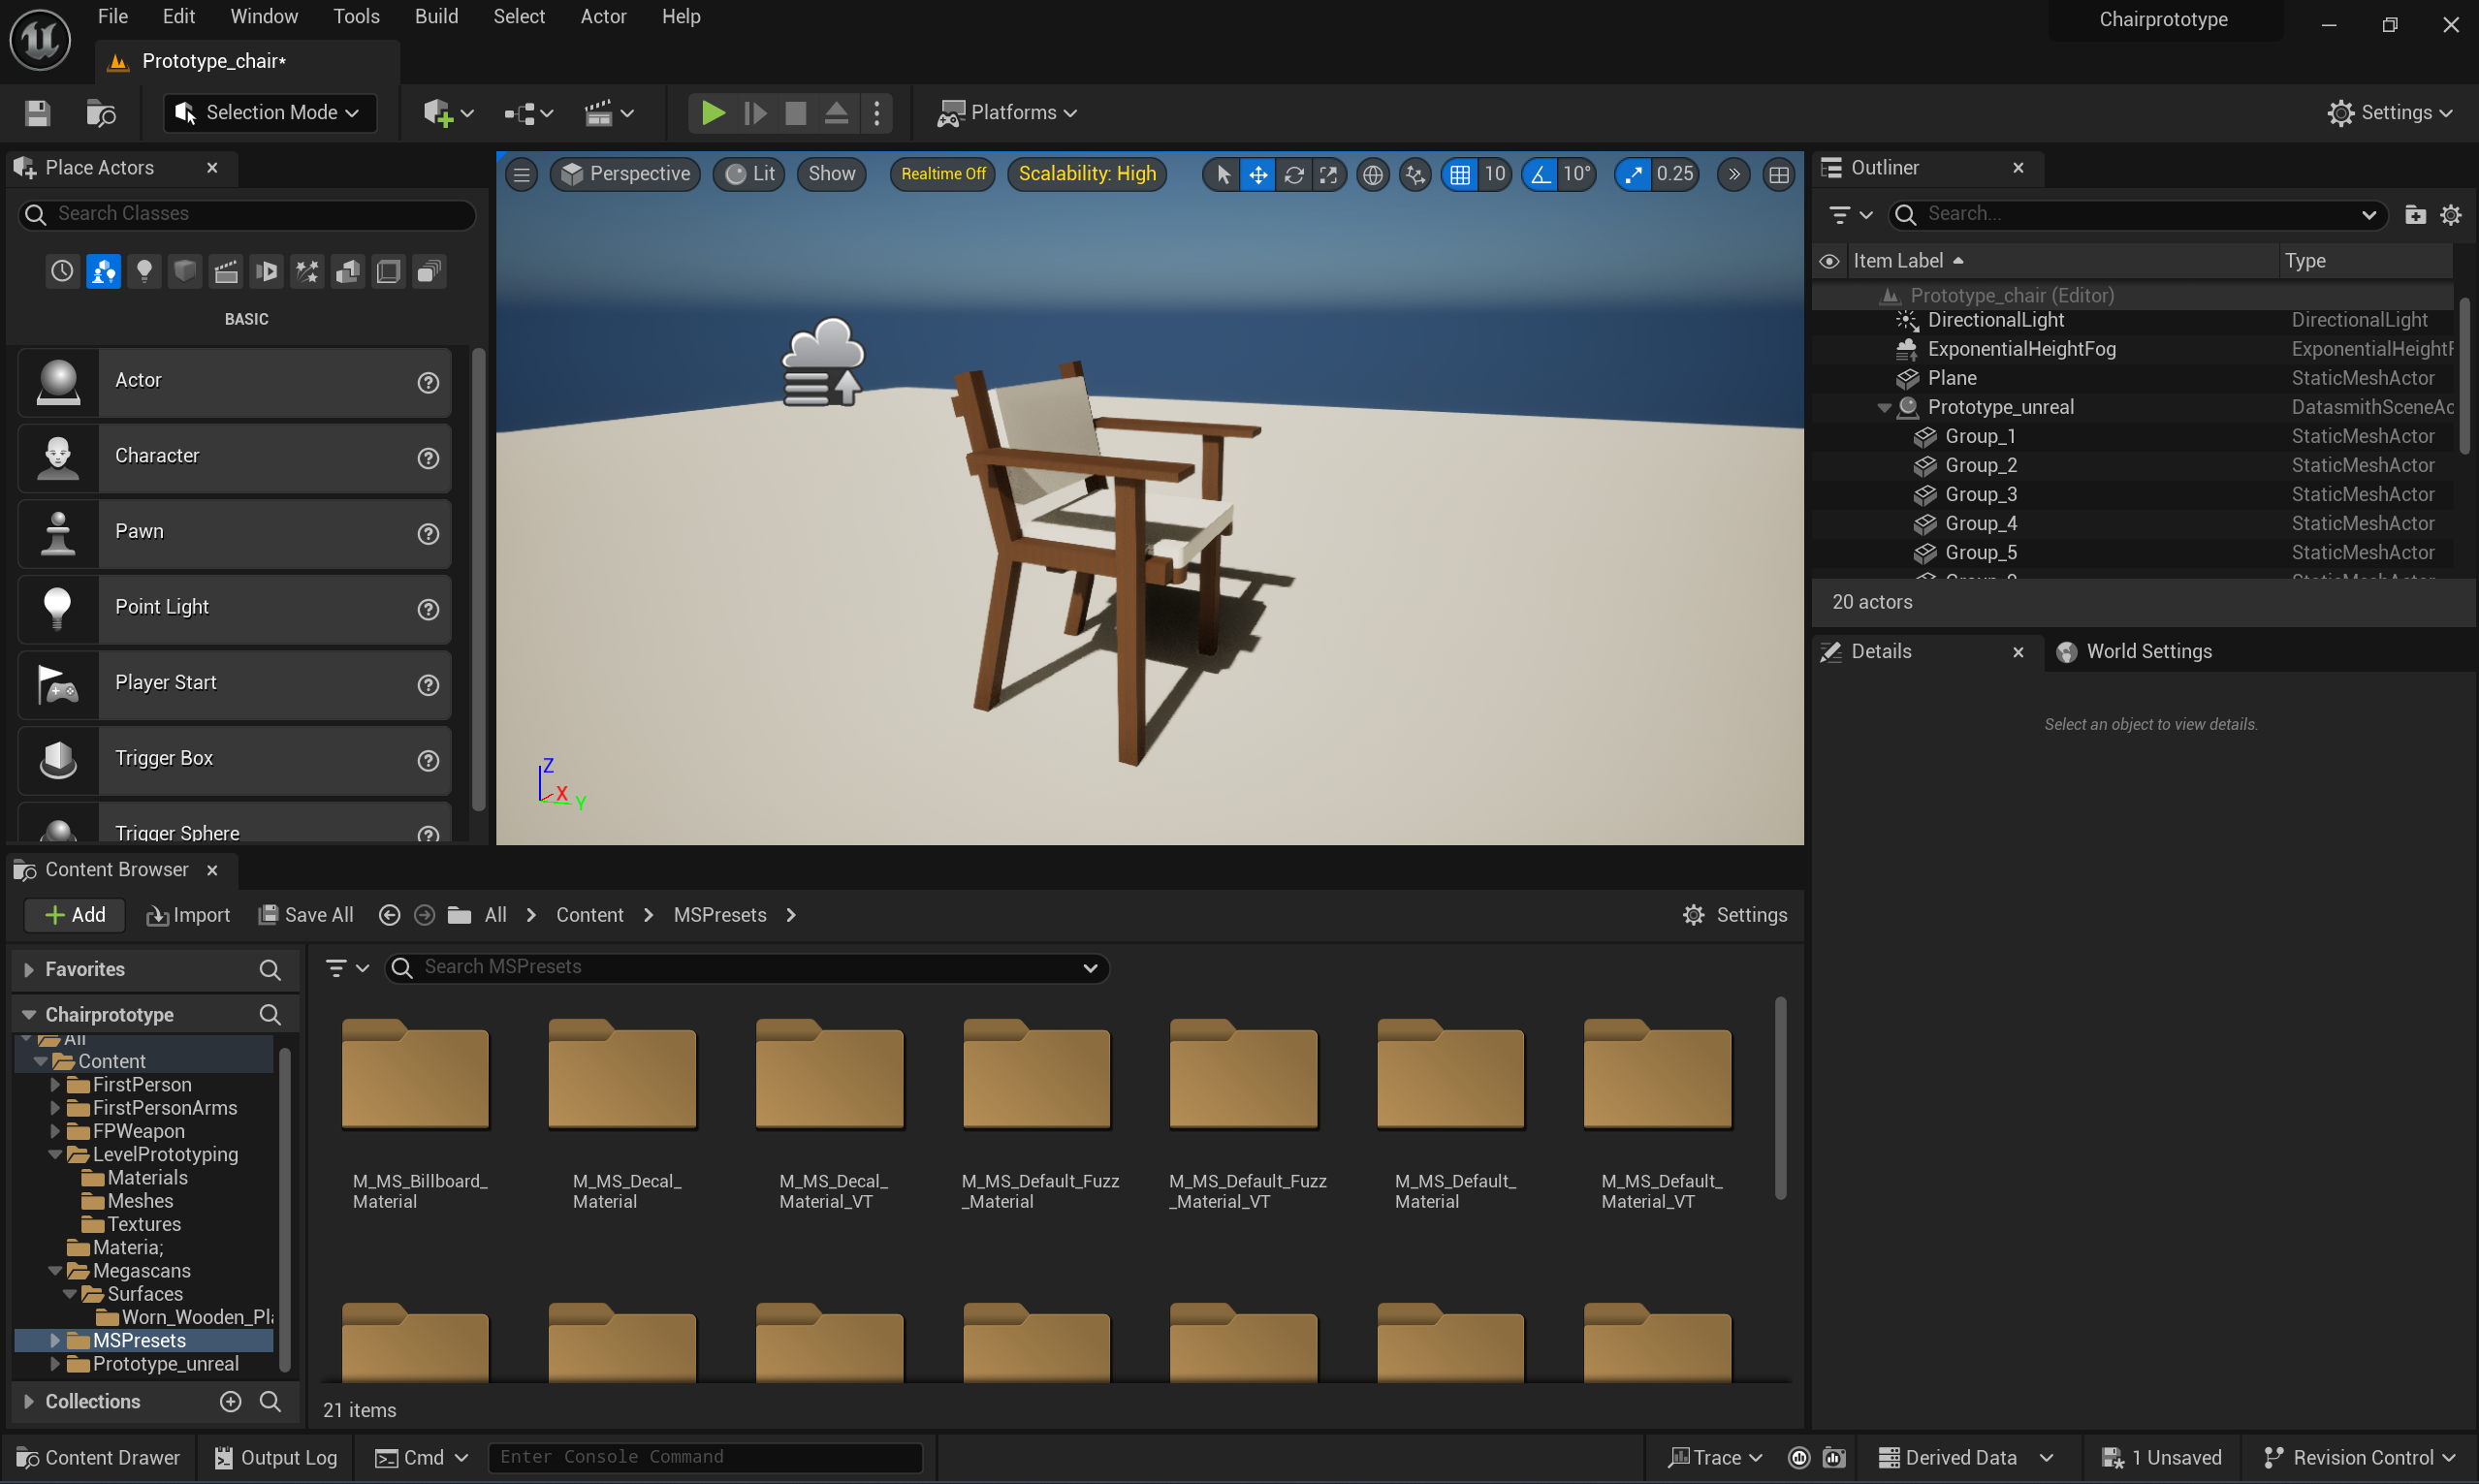Save the current level with floppy icon
Screen dimensions: 2479x1484
[x=38, y=113]
